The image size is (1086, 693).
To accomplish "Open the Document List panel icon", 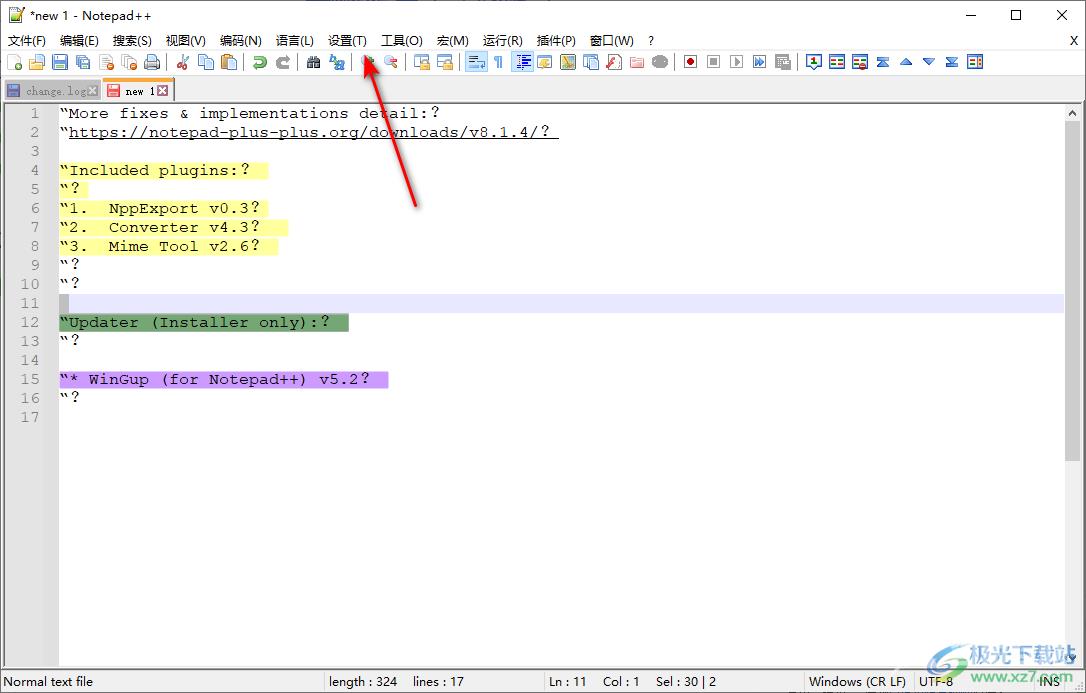I will click(x=591, y=62).
